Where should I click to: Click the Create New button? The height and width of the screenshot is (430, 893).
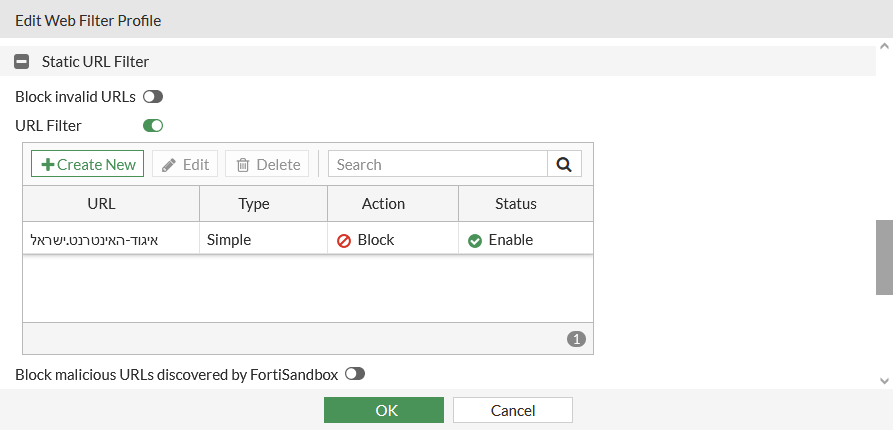pos(88,165)
